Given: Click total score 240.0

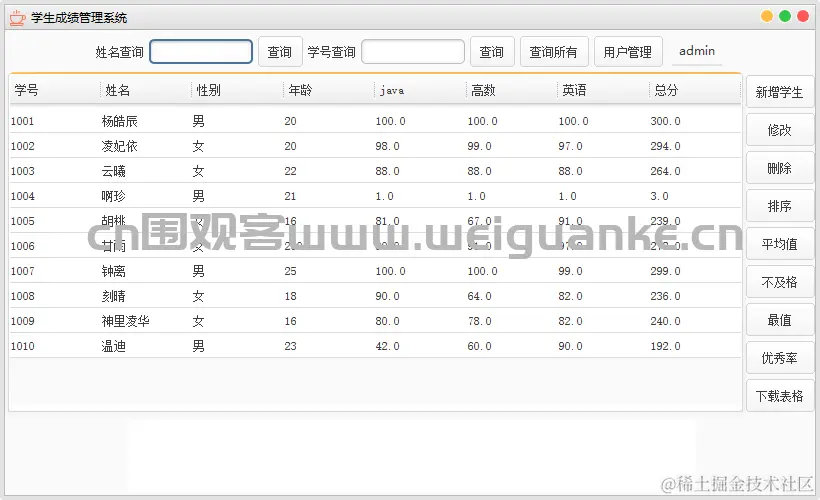Looking at the screenshot, I should [665, 321].
